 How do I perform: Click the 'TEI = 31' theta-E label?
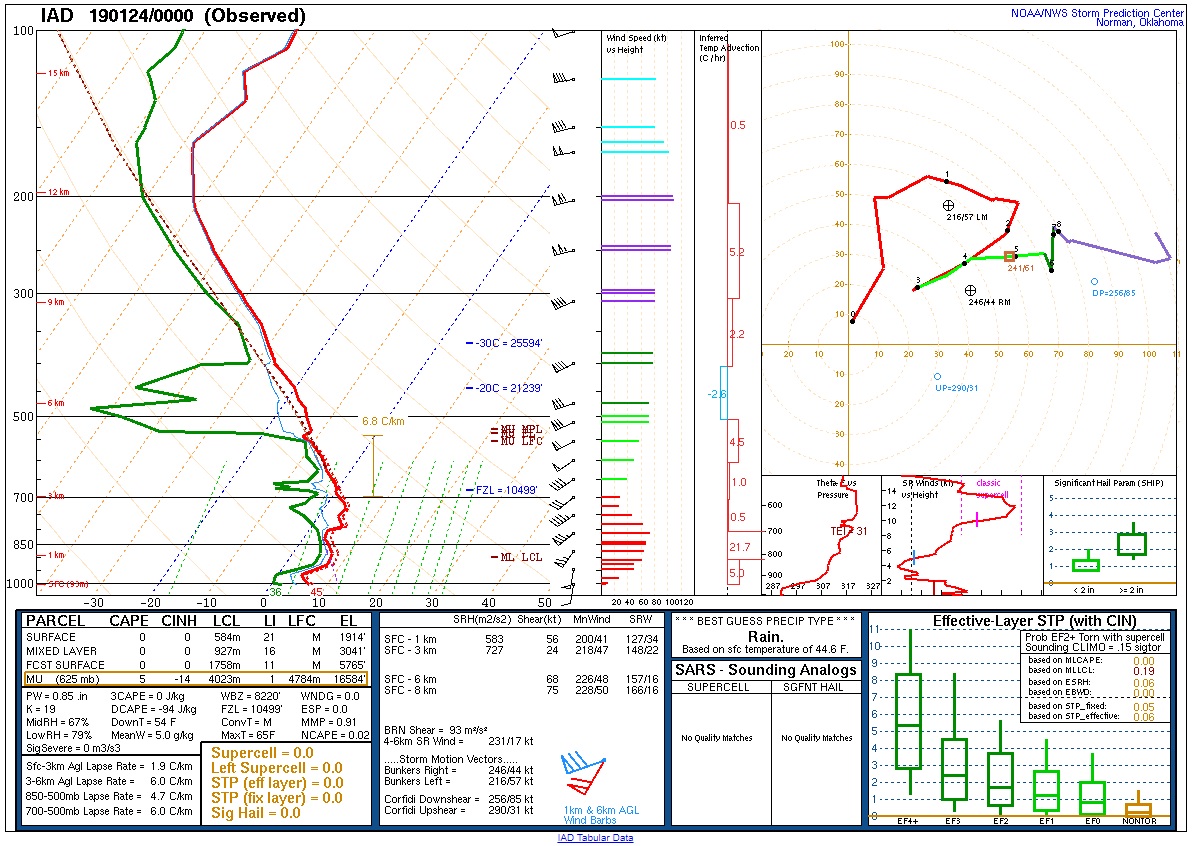point(849,531)
